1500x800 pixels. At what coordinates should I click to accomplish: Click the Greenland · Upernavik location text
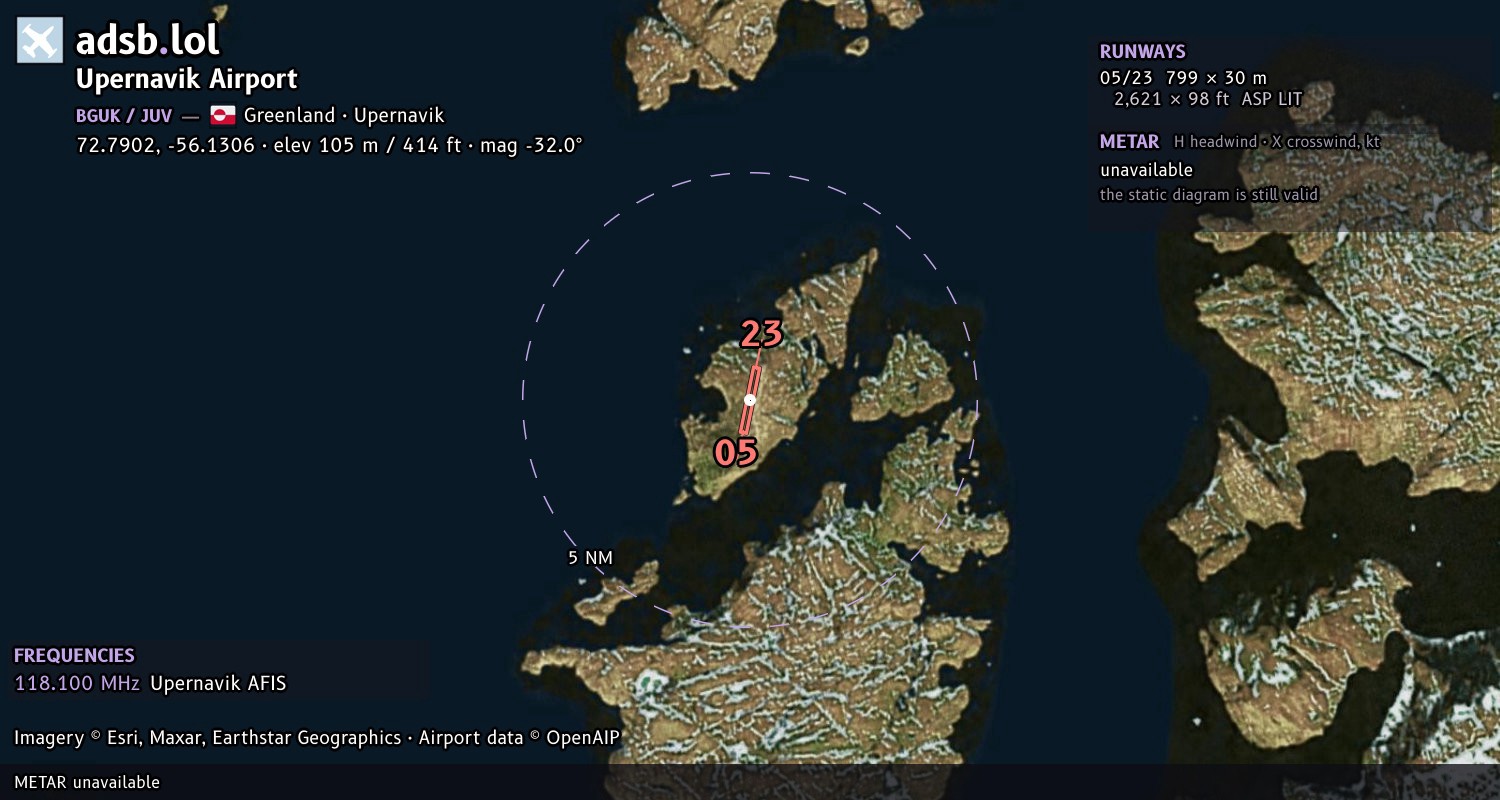point(344,116)
